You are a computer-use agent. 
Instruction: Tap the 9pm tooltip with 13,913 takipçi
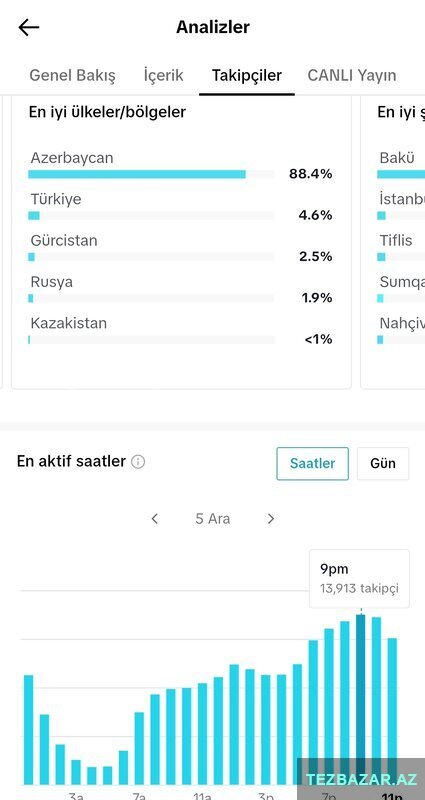click(x=360, y=579)
